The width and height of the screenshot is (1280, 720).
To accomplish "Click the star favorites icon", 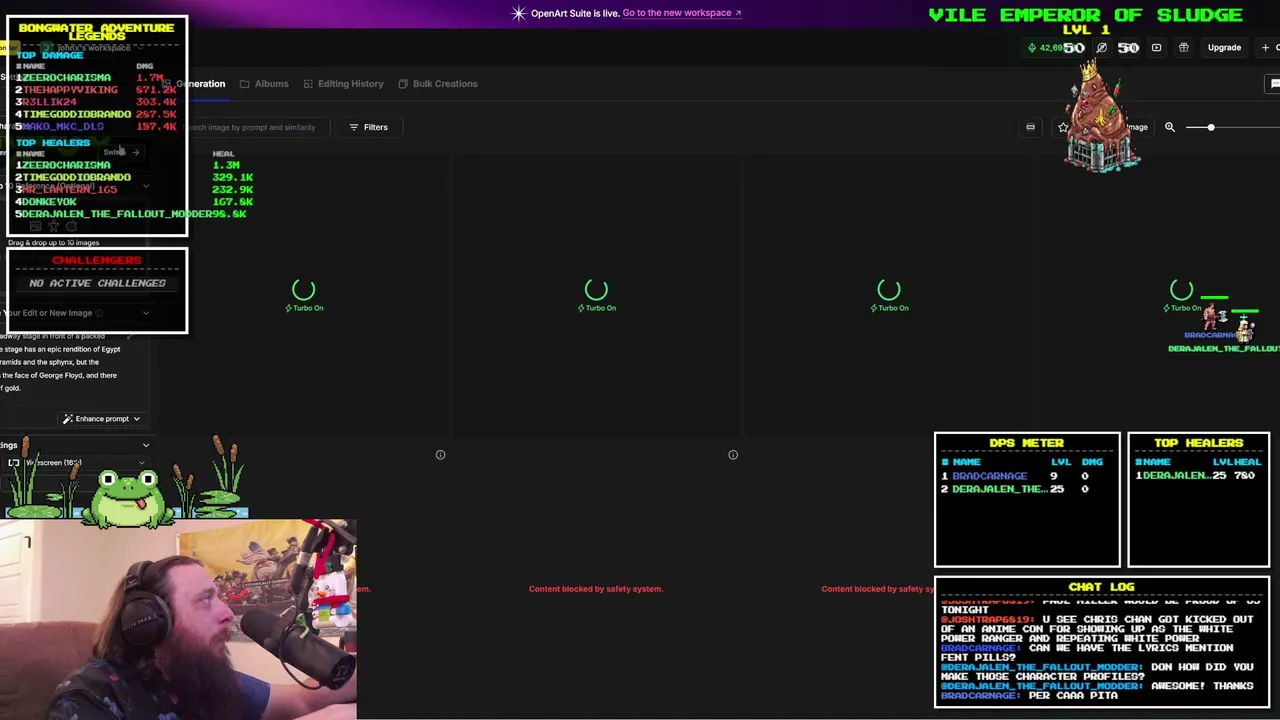I will click(1063, 127).
